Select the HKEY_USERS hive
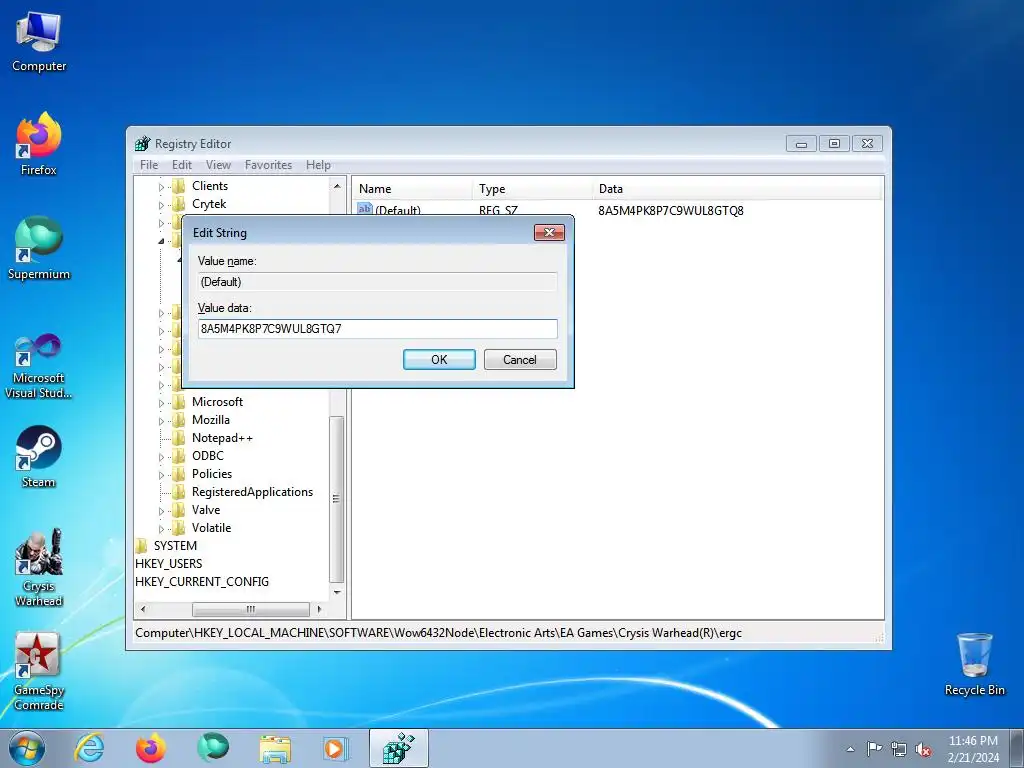This screenshot has width=1024, height=768. pos(168,564)
